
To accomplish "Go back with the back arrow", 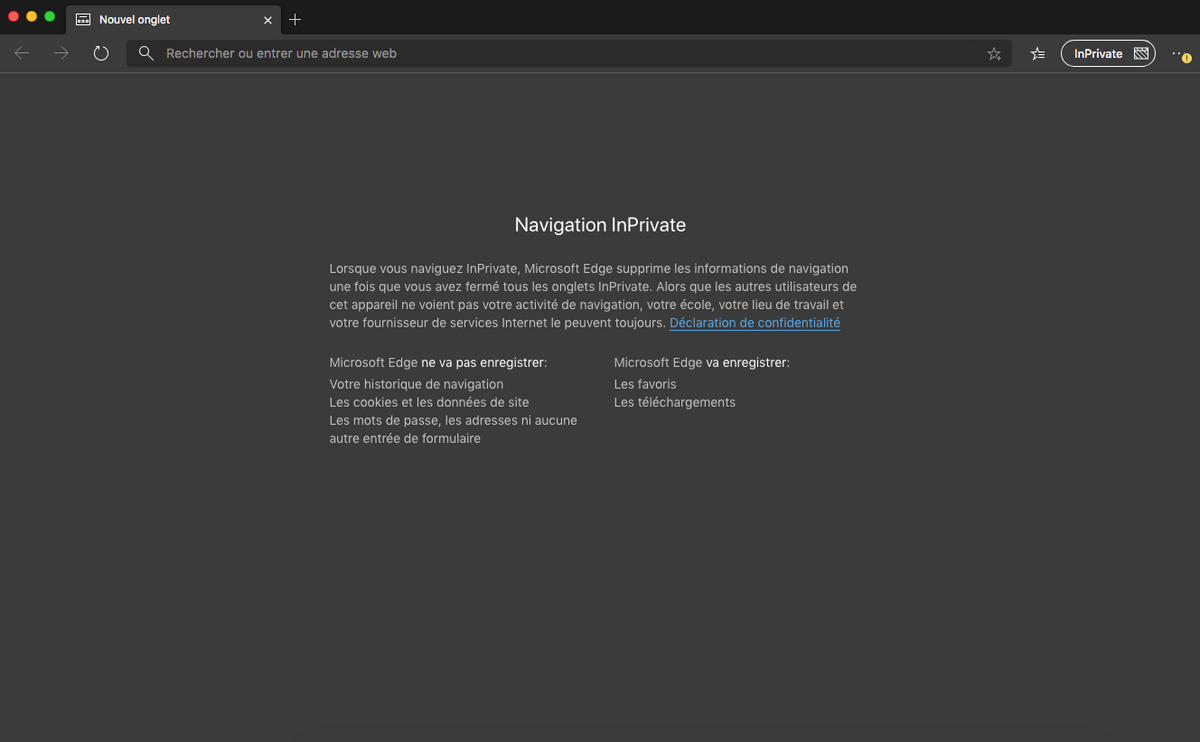I will coord(22,53).
